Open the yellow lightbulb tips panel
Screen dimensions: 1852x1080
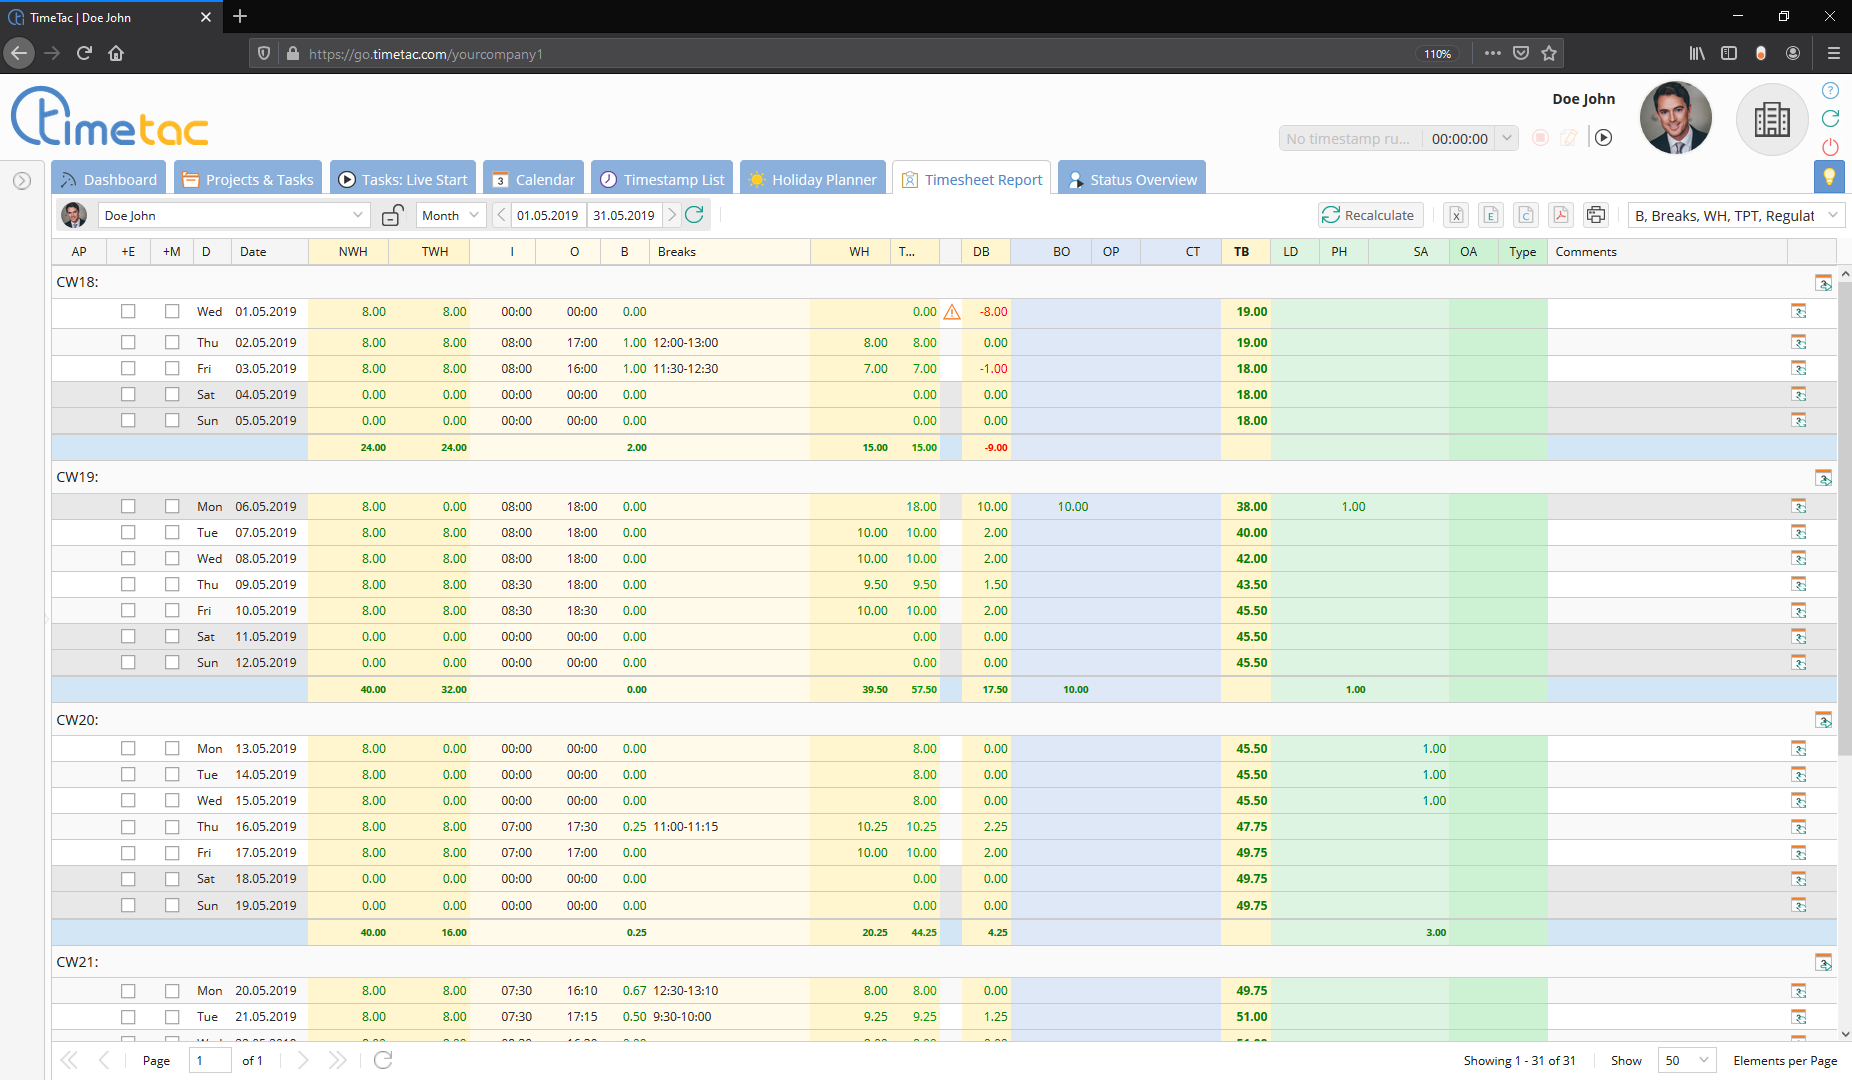1829,177
